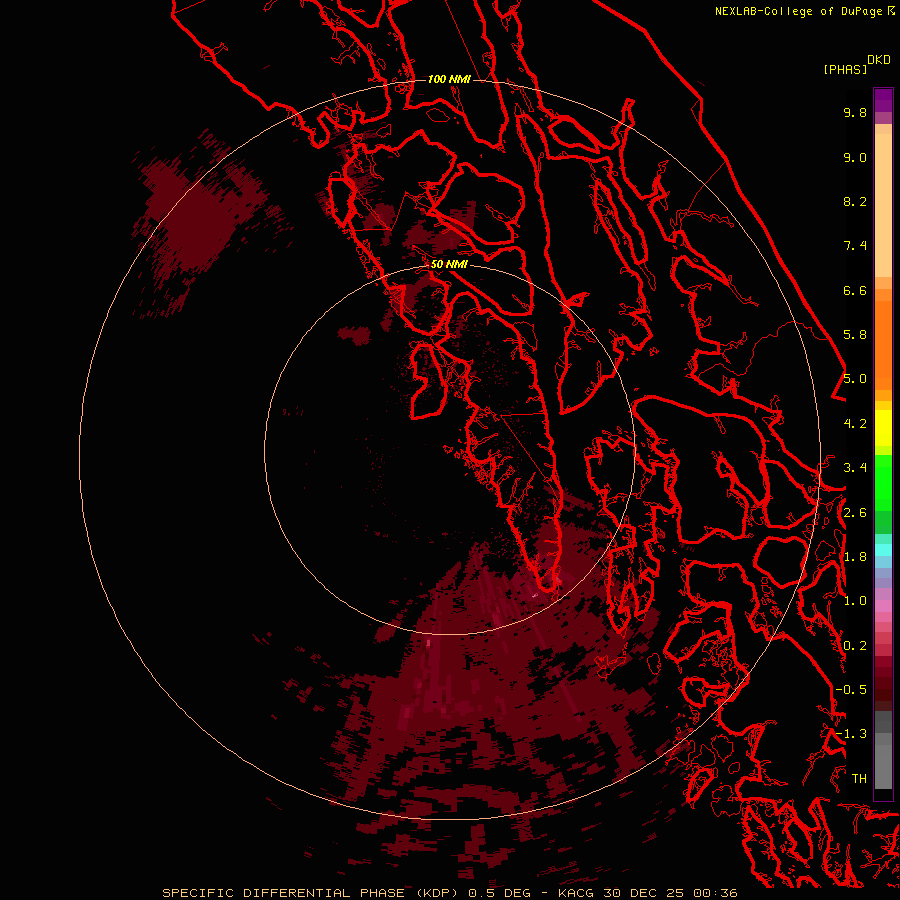Image resolution: width=900 pixels, height=900 pixels.
Task: Click the [PHAS] units label
Action: click(x=845, y=69)
